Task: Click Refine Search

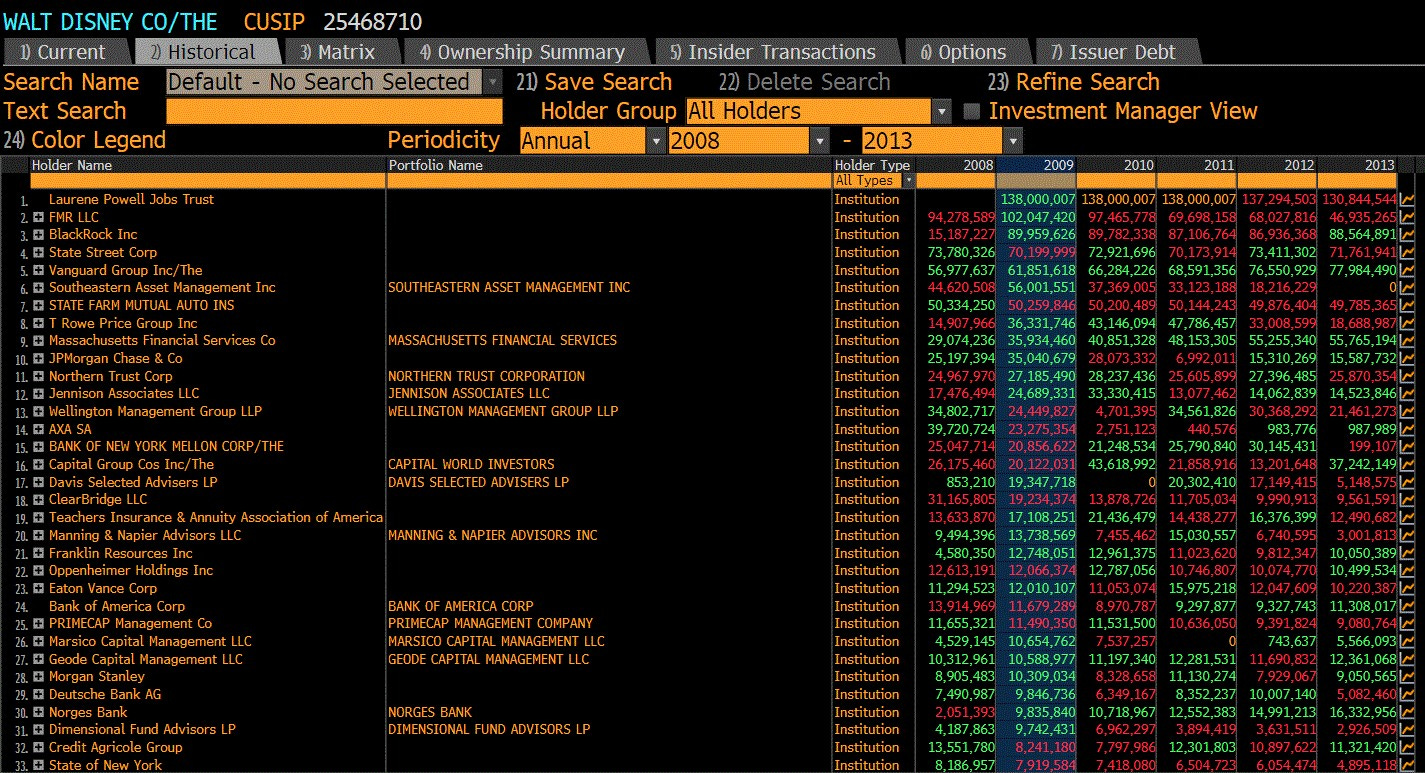Action: (1073, 82)
